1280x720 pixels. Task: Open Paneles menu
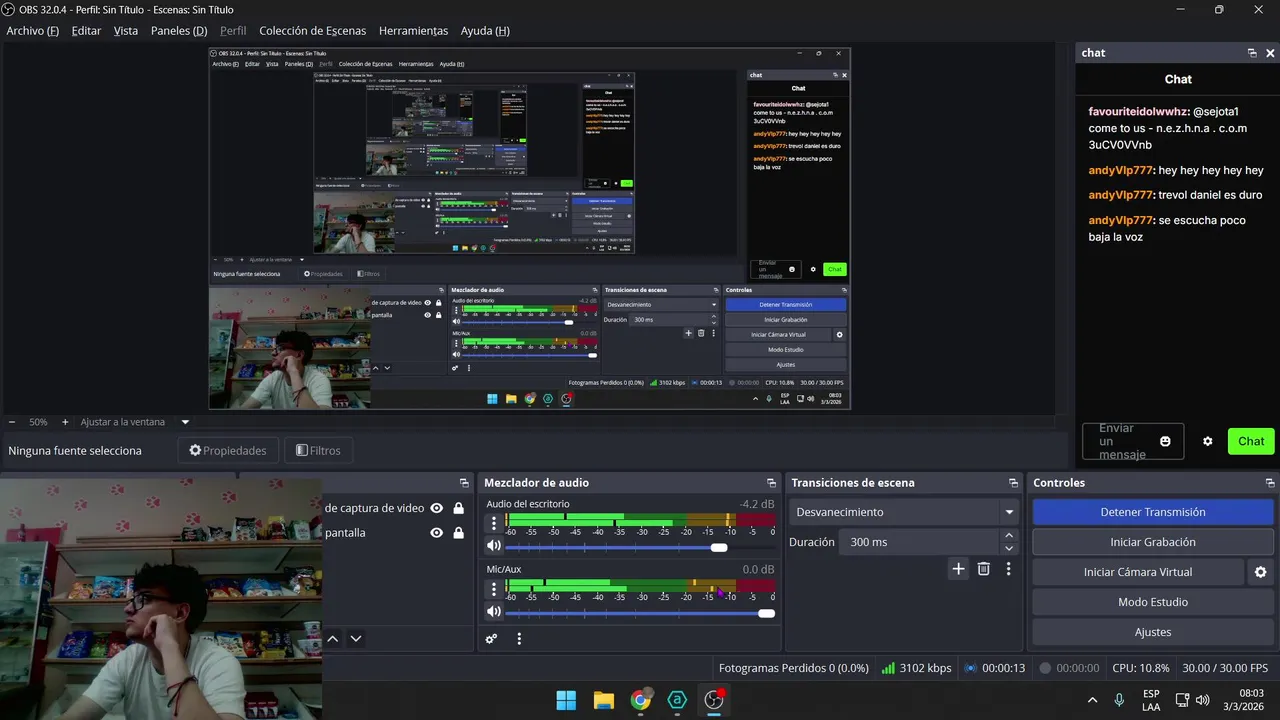[x=179, y=31]
